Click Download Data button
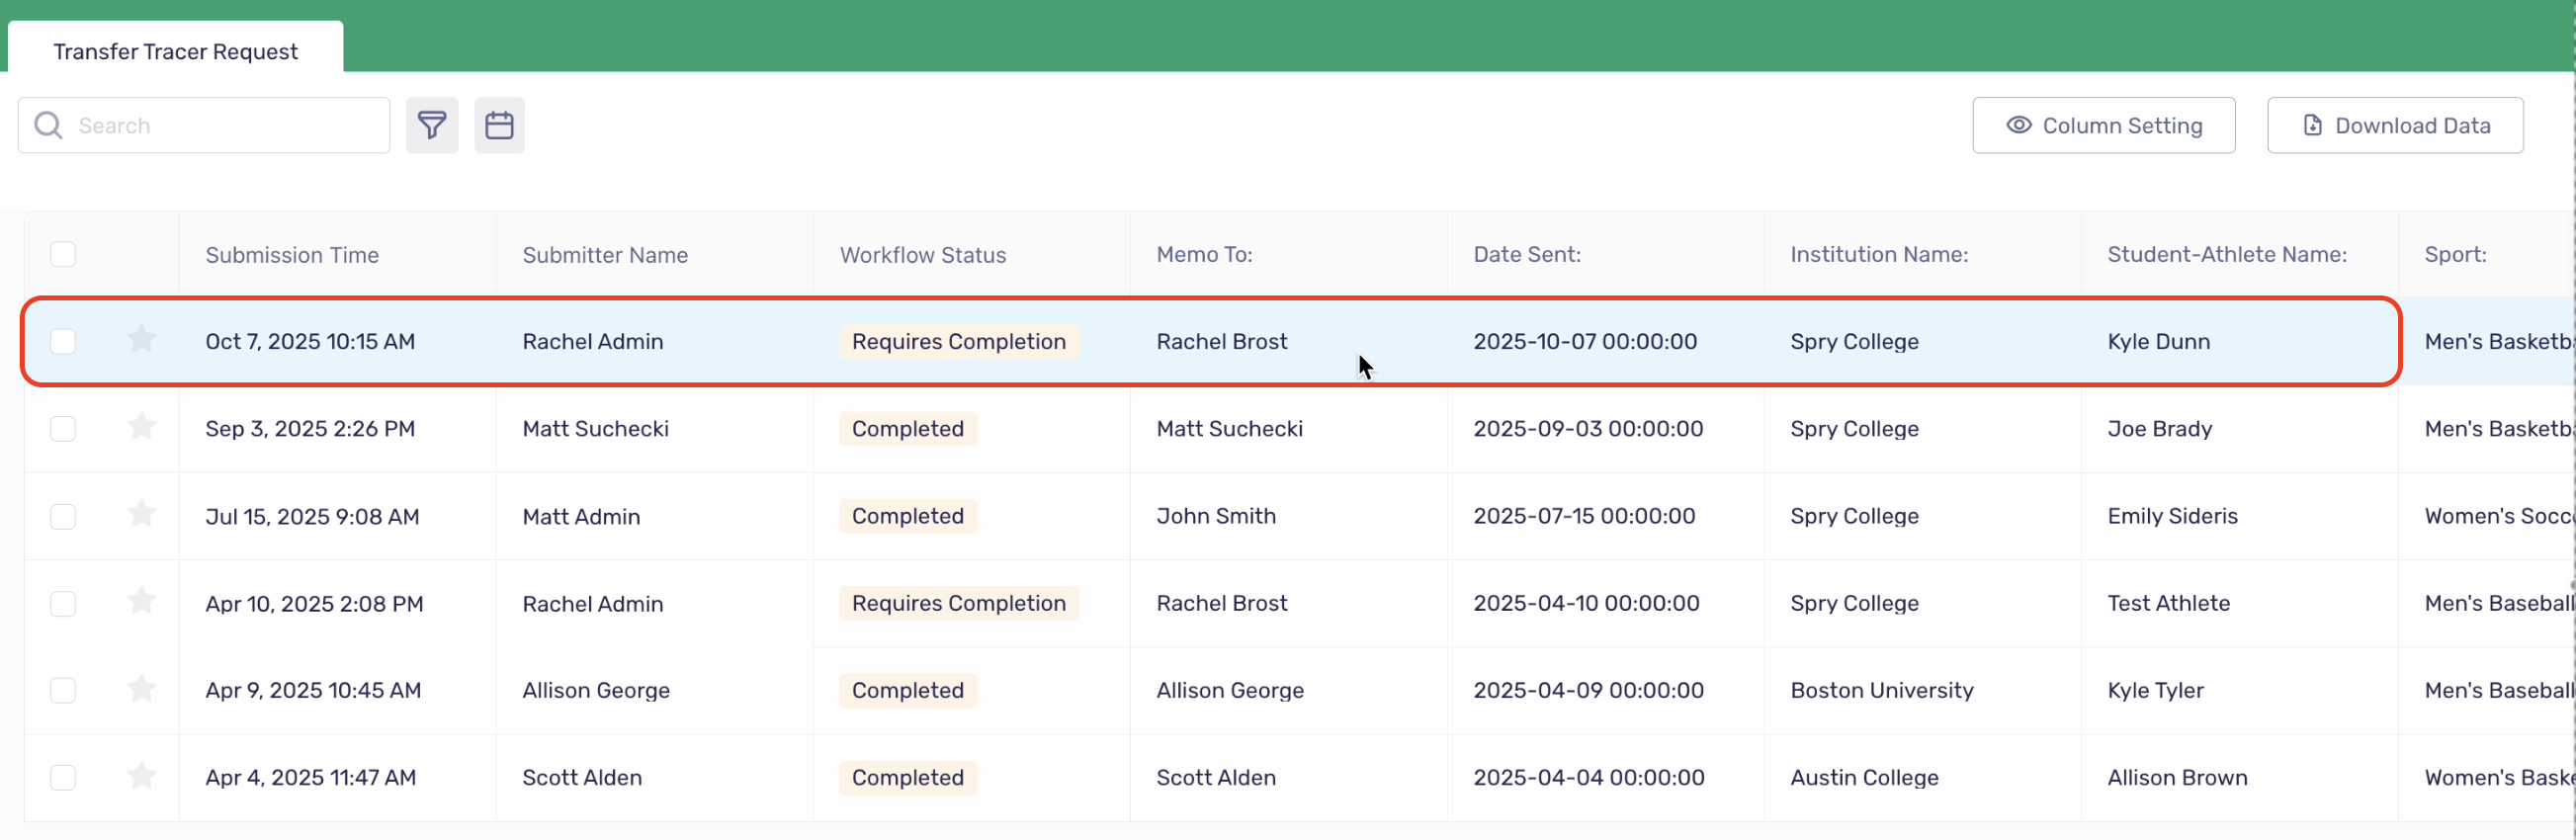Screen dimensions: 2576x840 pyautogui.click(x=2395, y=125)
